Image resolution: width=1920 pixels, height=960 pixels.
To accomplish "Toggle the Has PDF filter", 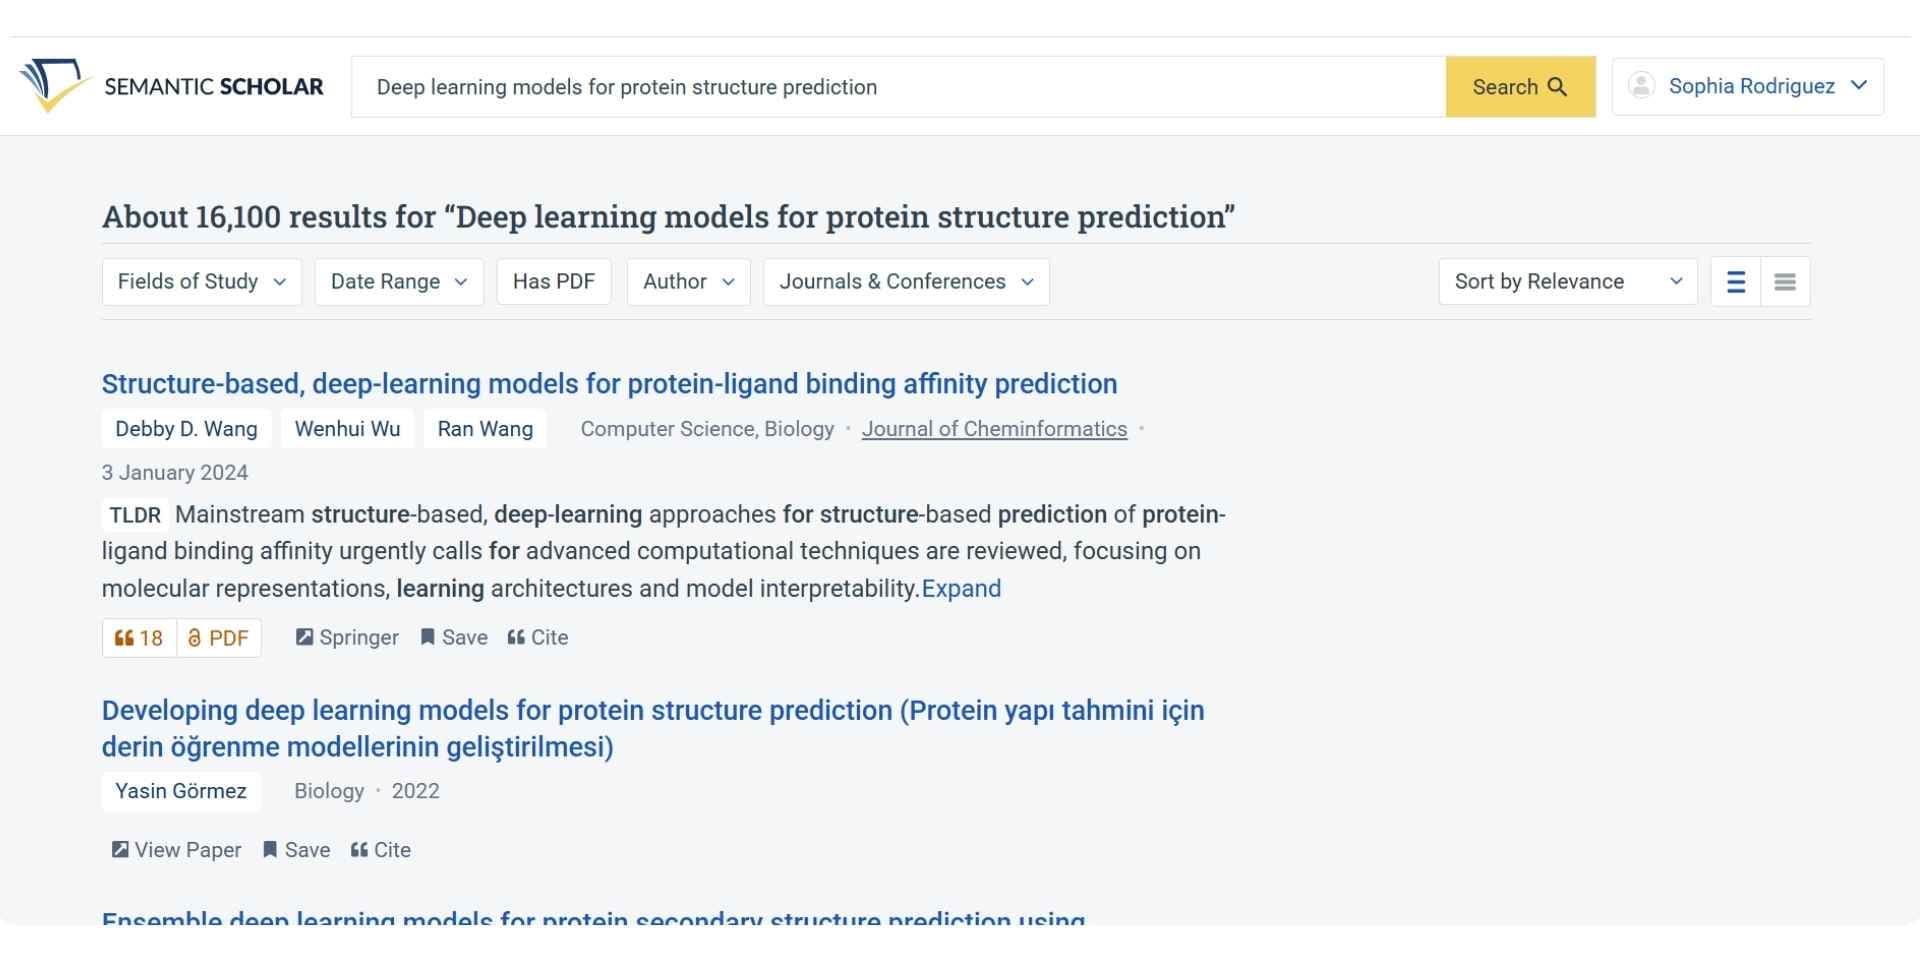I will 554,281.
